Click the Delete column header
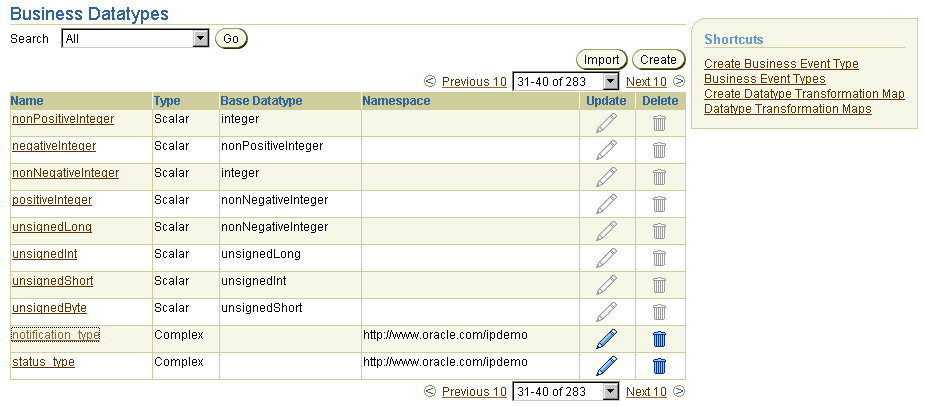This screenshot has height=406, width=925. click(x=660, y=101)
